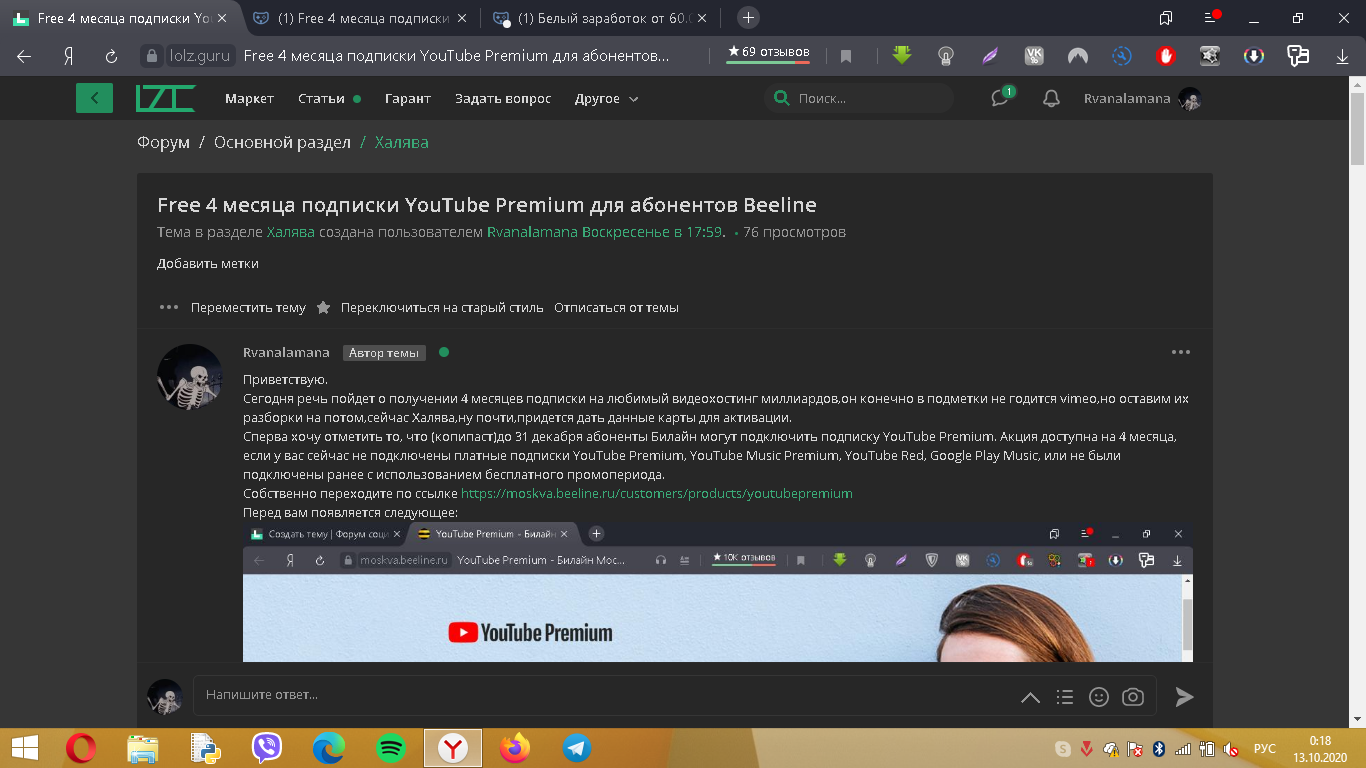Click the 'Форум' breadcrumb link
This screenshot has width=1366, height=768.
(163, 142)
